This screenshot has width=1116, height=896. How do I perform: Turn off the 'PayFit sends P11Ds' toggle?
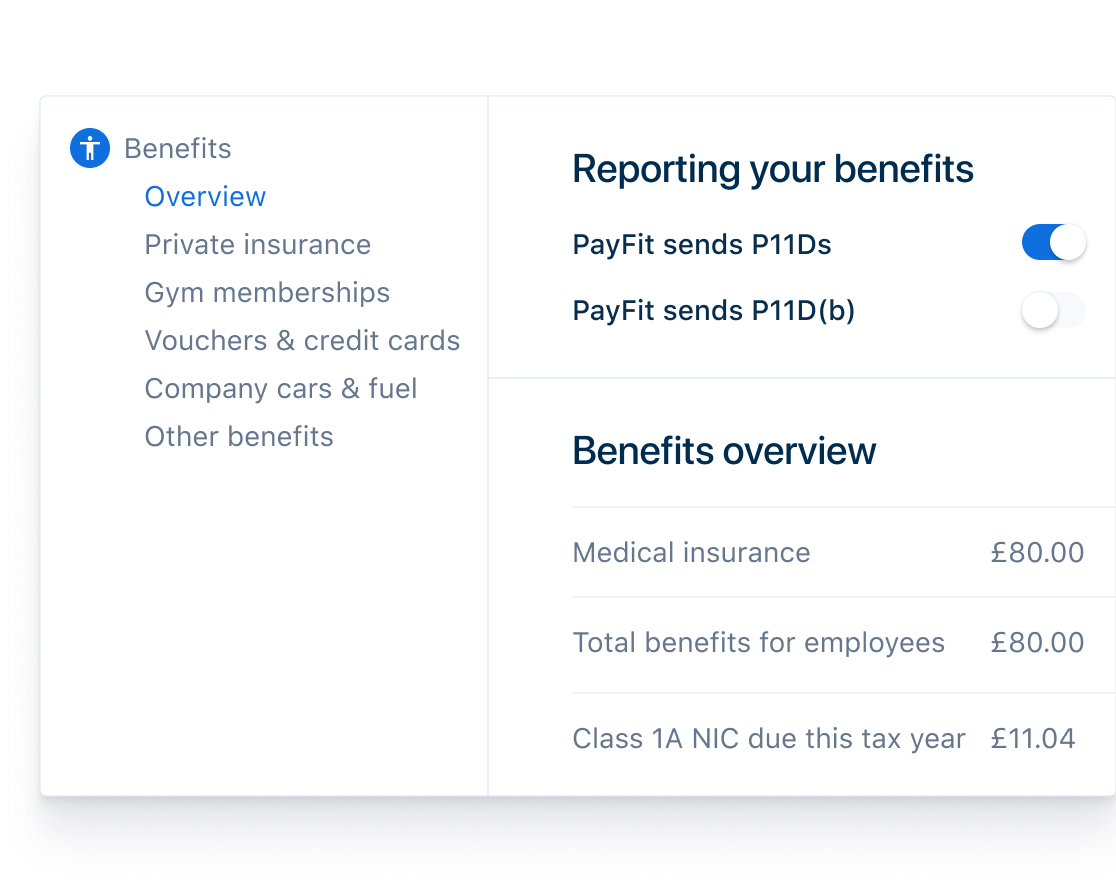click(1053, 243)
